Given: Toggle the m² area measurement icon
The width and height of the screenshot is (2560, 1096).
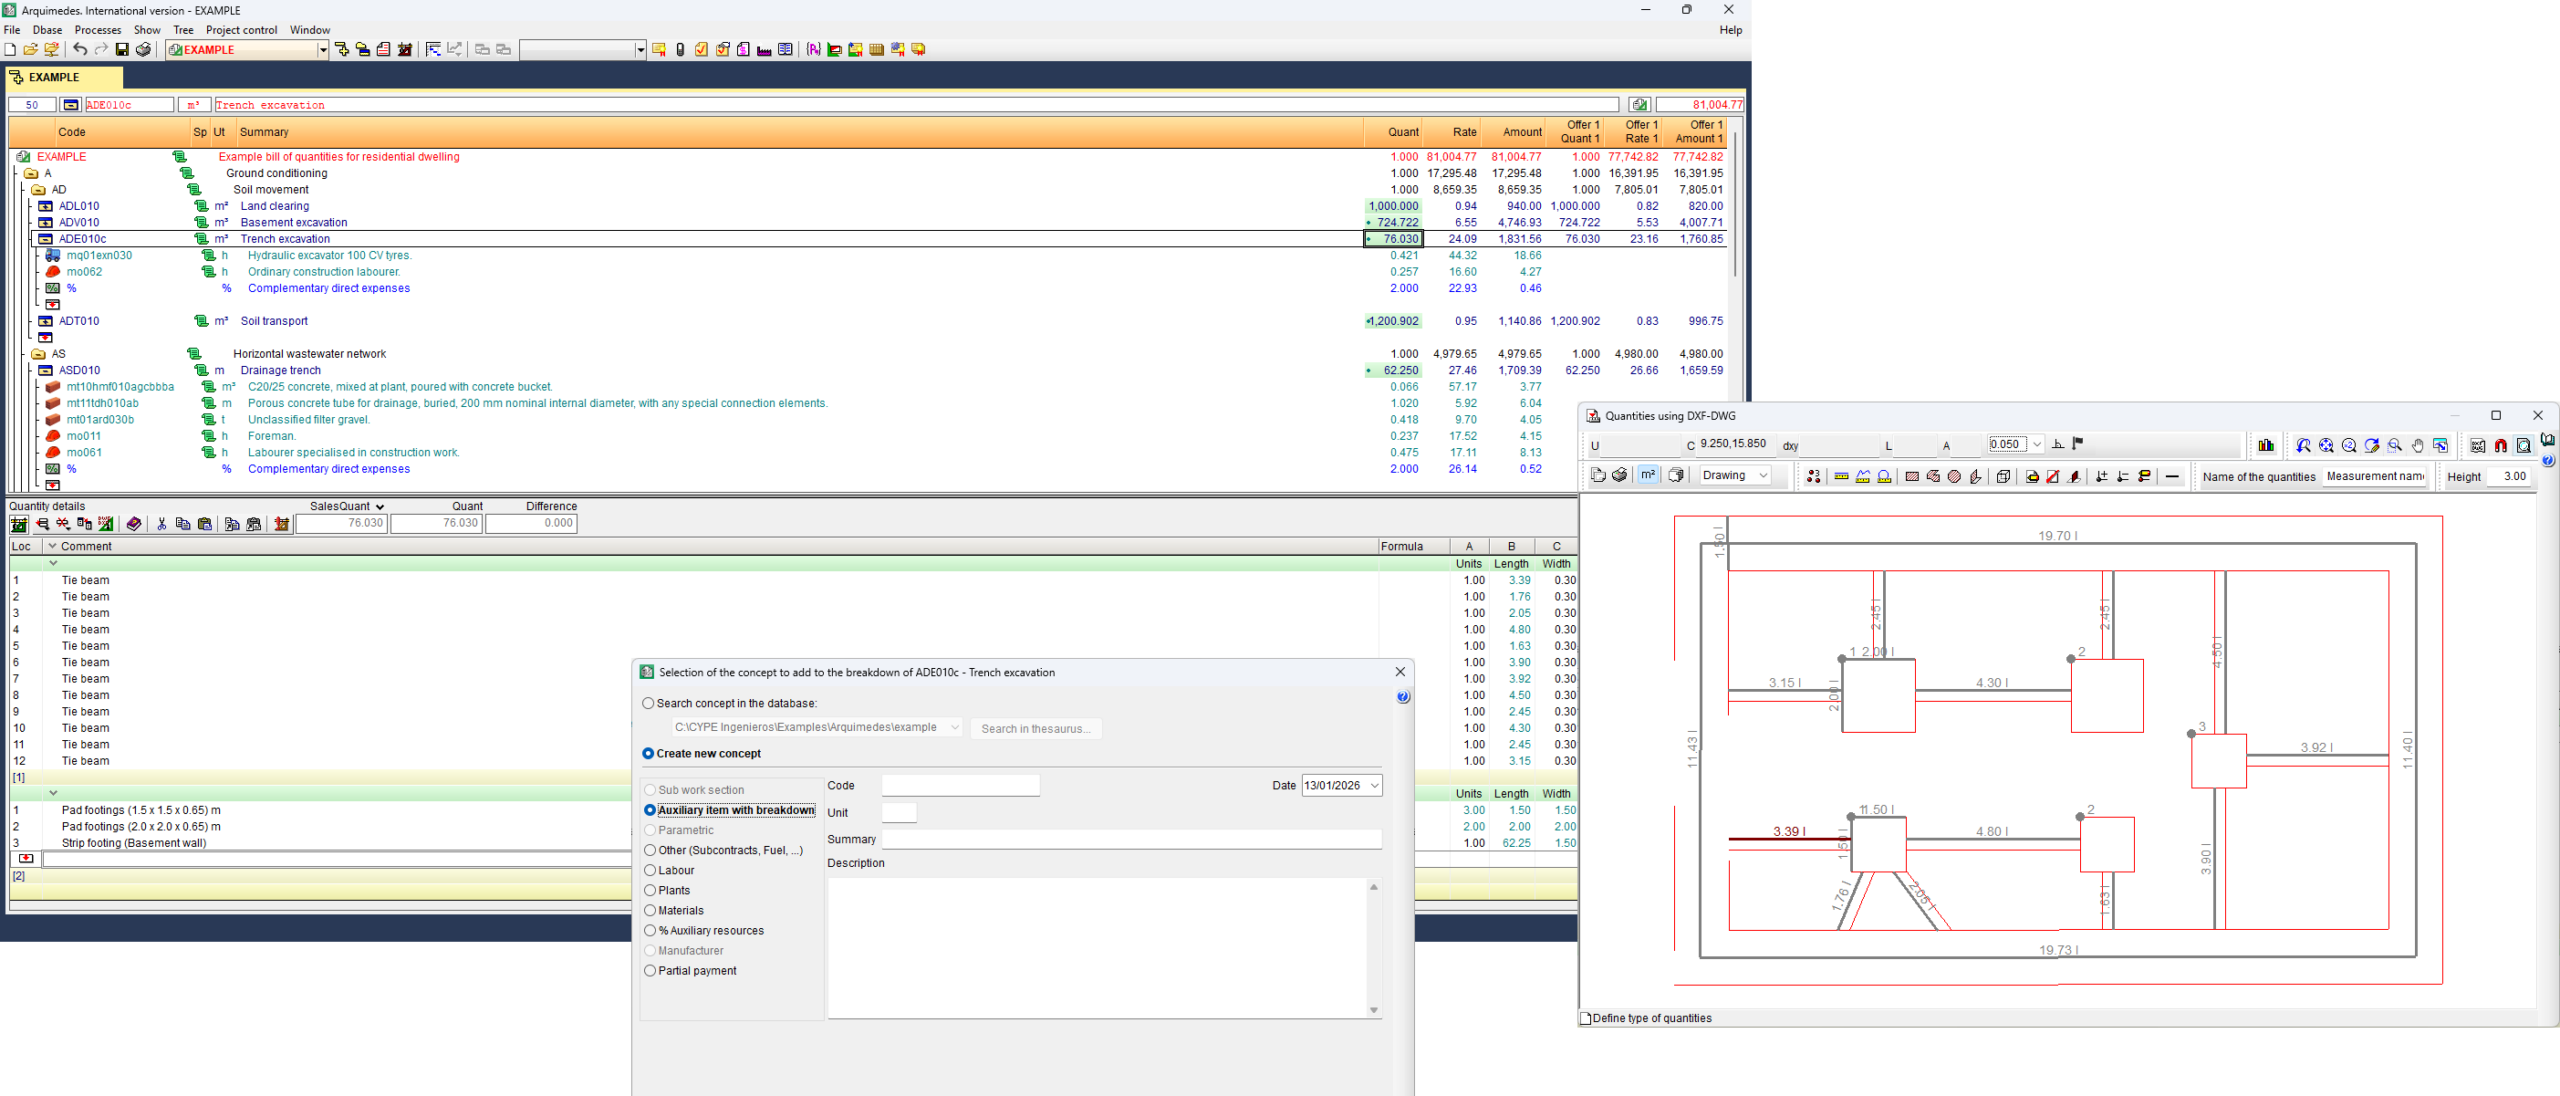Looking at the screenshot, I should point(1648,476).
